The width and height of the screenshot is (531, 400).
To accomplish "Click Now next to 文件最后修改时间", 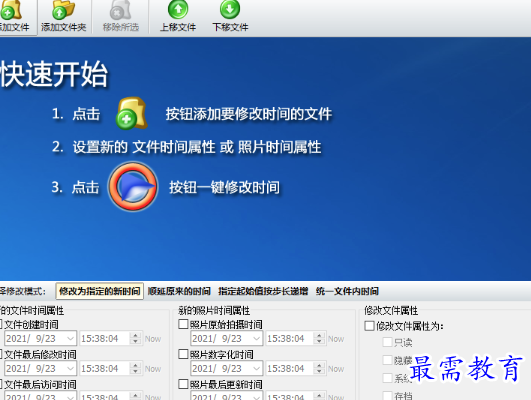I will click(x=153, y=369).
